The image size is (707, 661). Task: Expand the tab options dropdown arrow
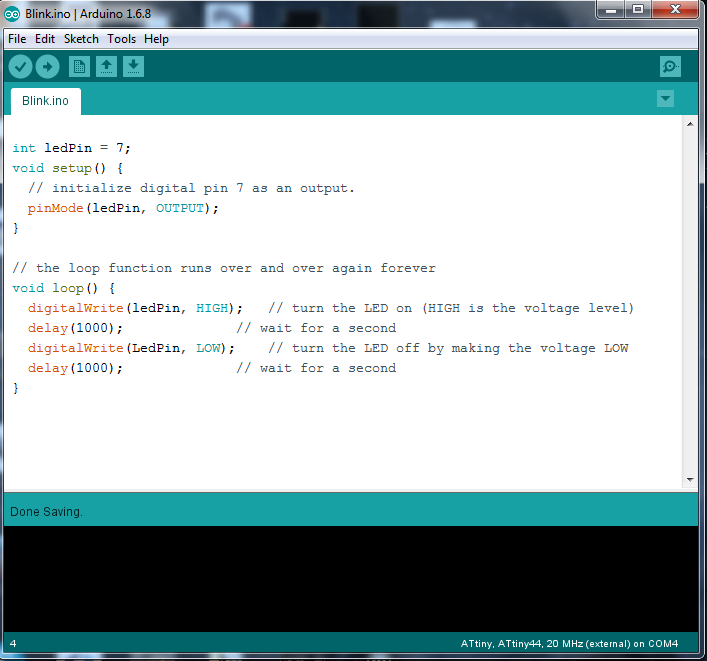(665, 99)
